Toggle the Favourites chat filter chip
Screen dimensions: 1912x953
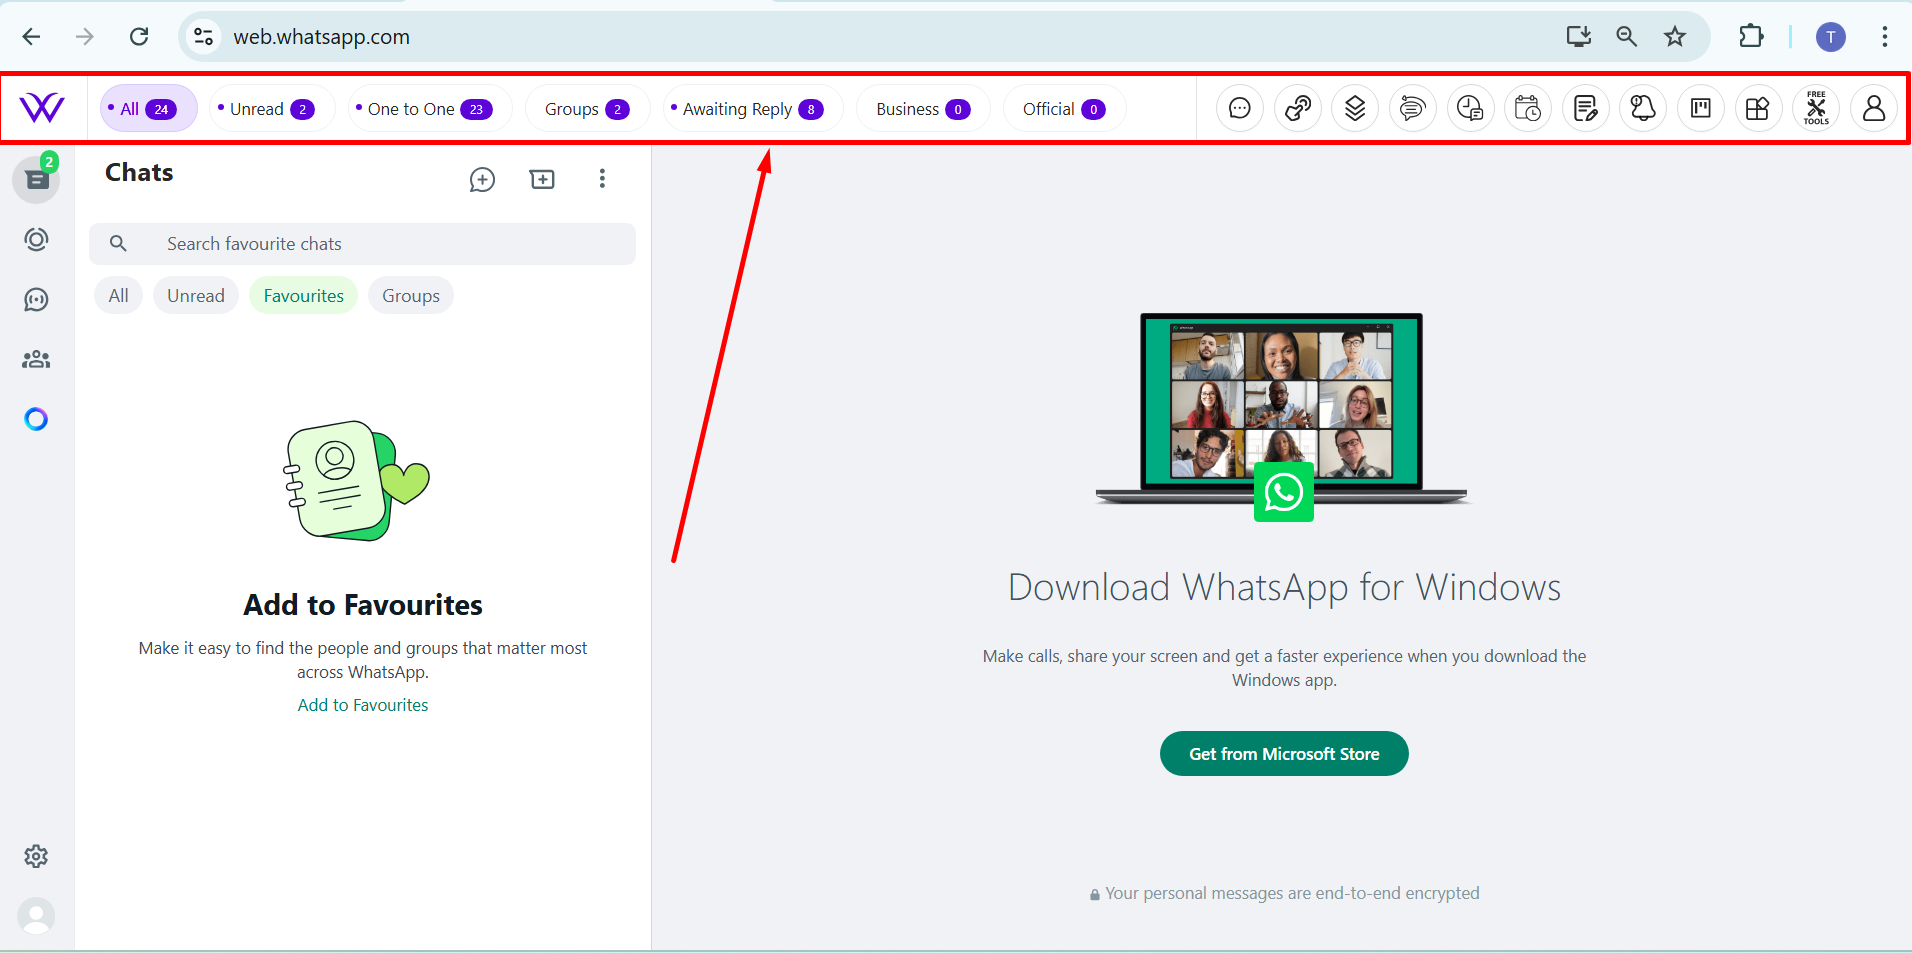304,296
